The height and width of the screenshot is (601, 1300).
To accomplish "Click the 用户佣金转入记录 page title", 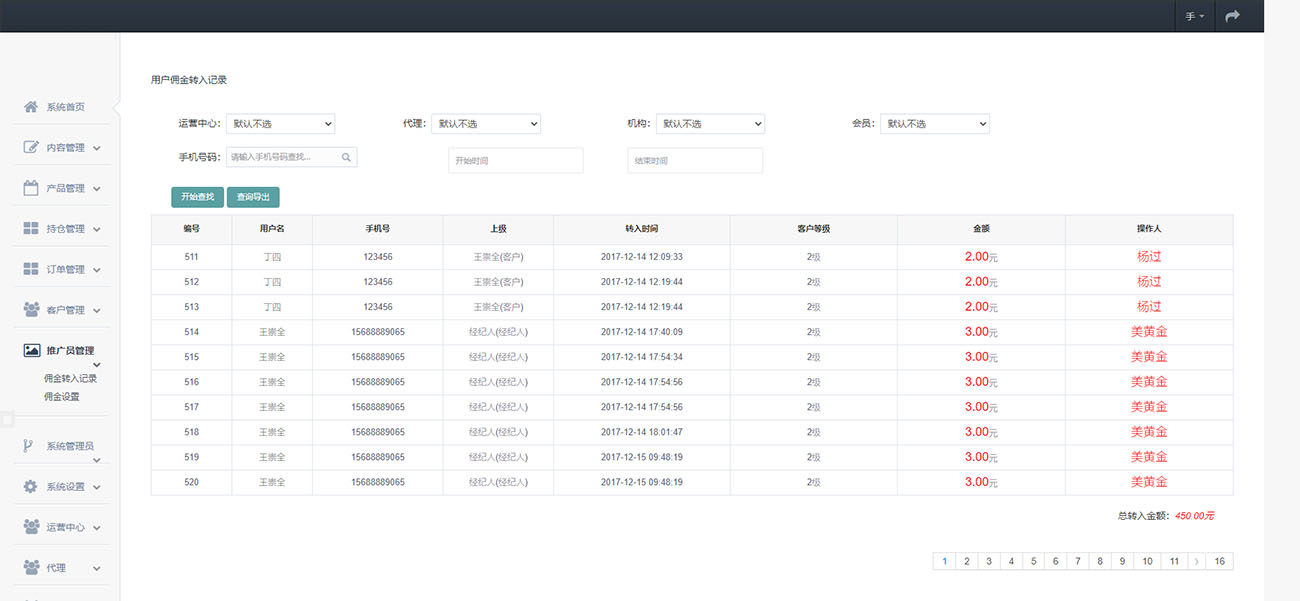I will coord(188,79).
